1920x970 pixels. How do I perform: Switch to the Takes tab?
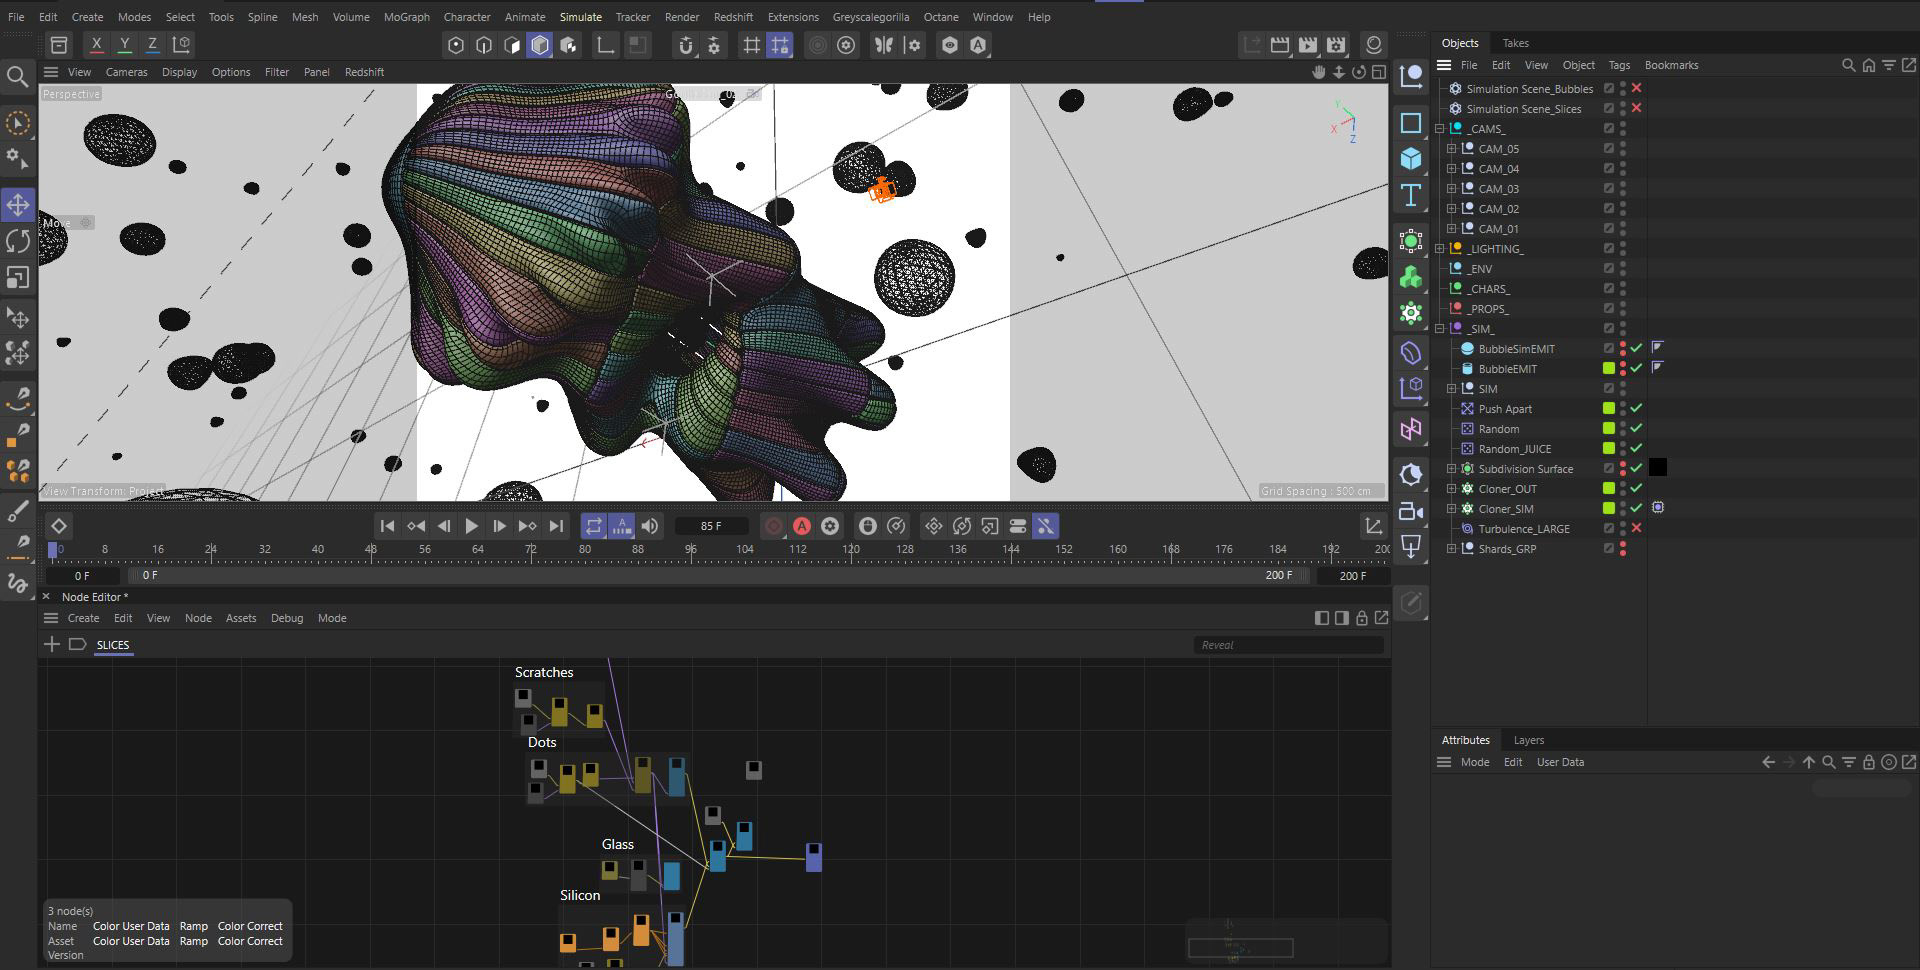(x=1515, y=43)
